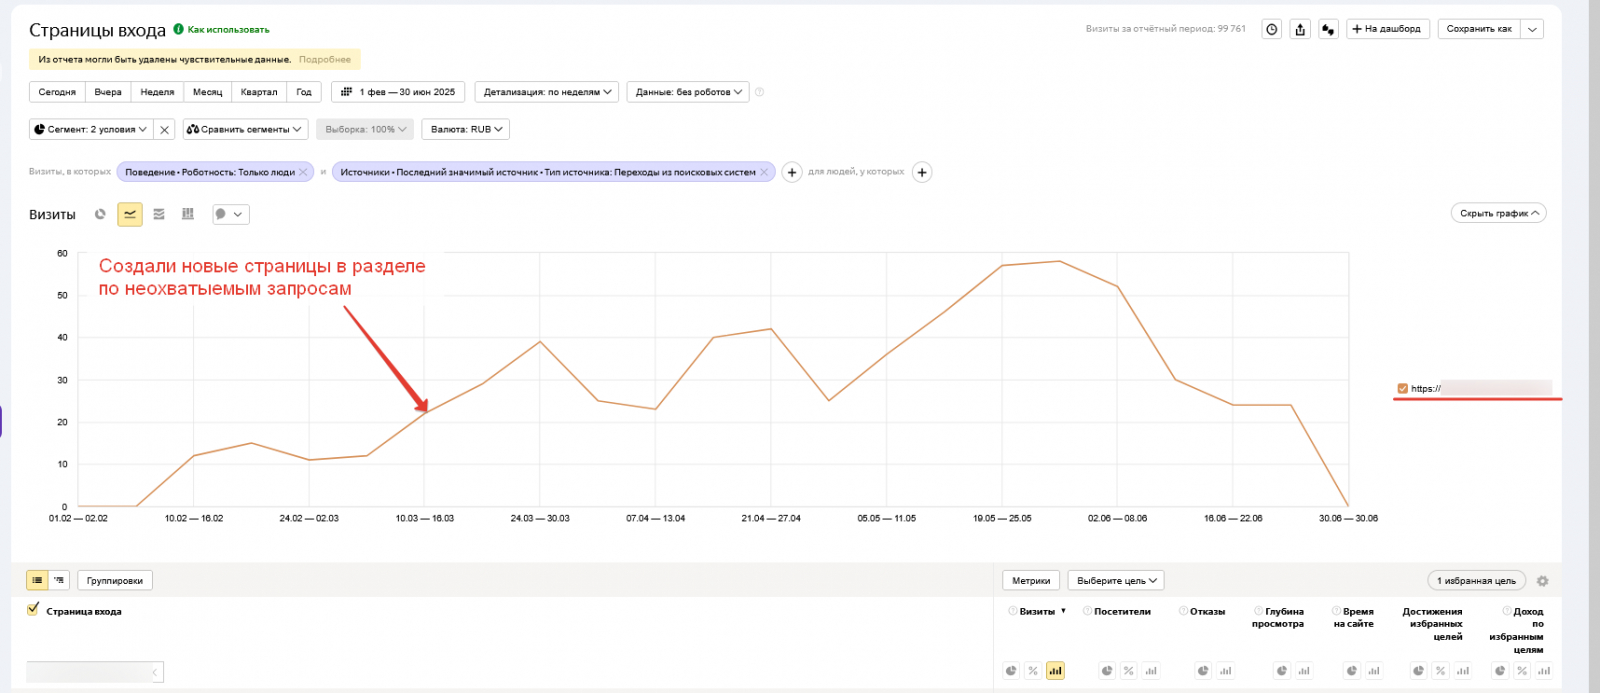Switch chart to column bars view
Screen dimensions: 1600x693
coord(188,214)
